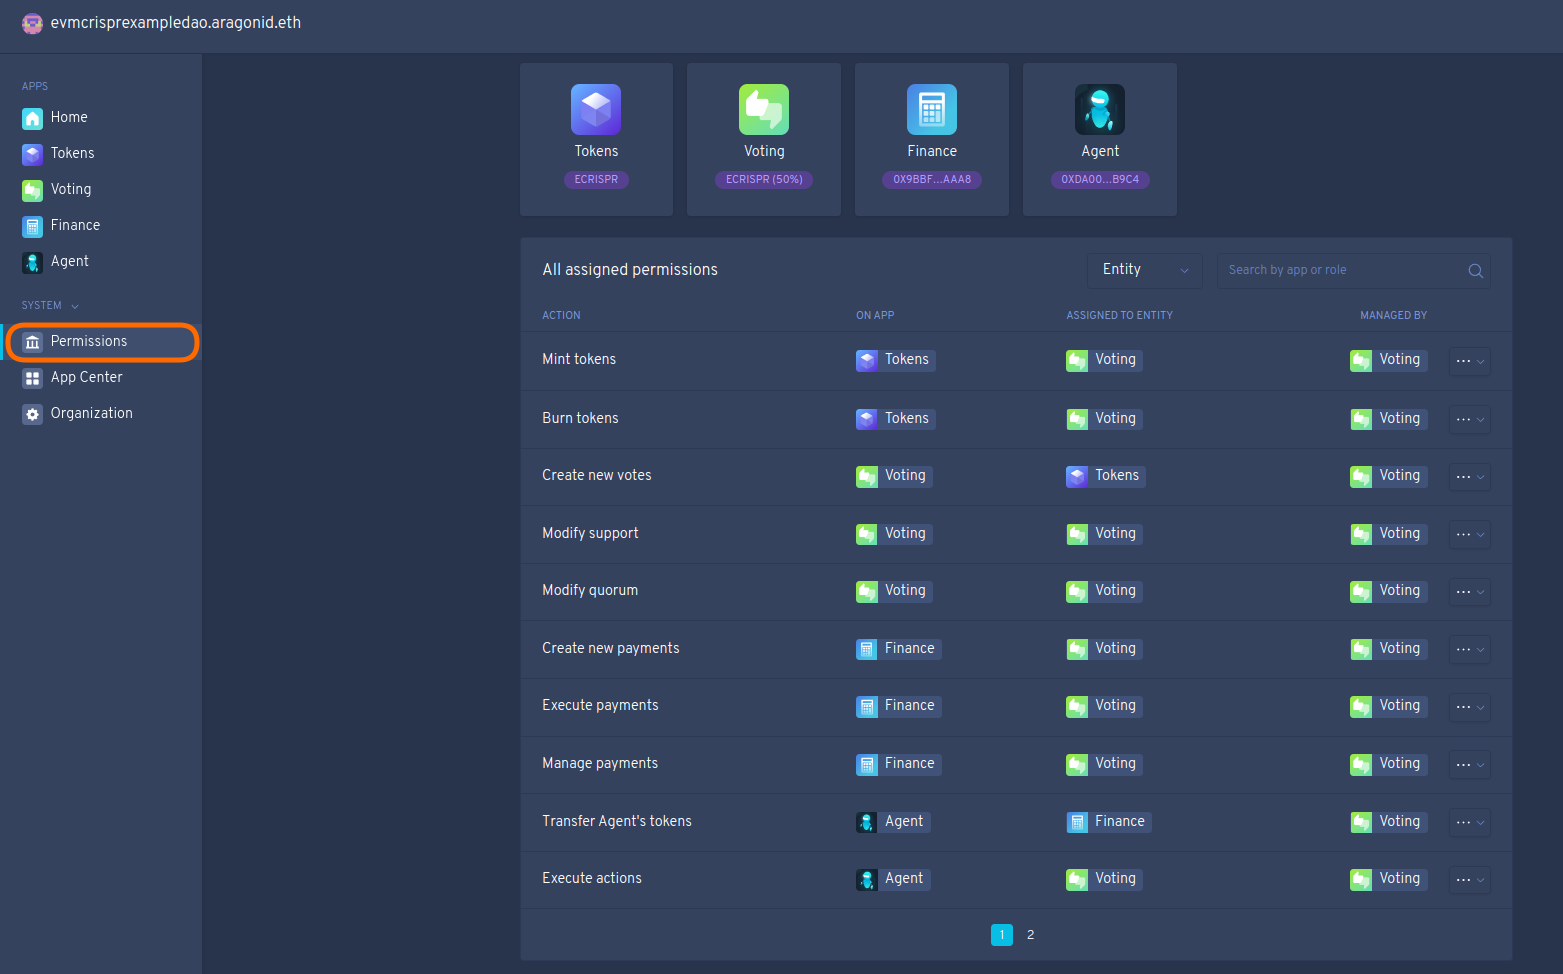
Task: Open Organization settings in sidebar
Action: click(x=100, y=413)
